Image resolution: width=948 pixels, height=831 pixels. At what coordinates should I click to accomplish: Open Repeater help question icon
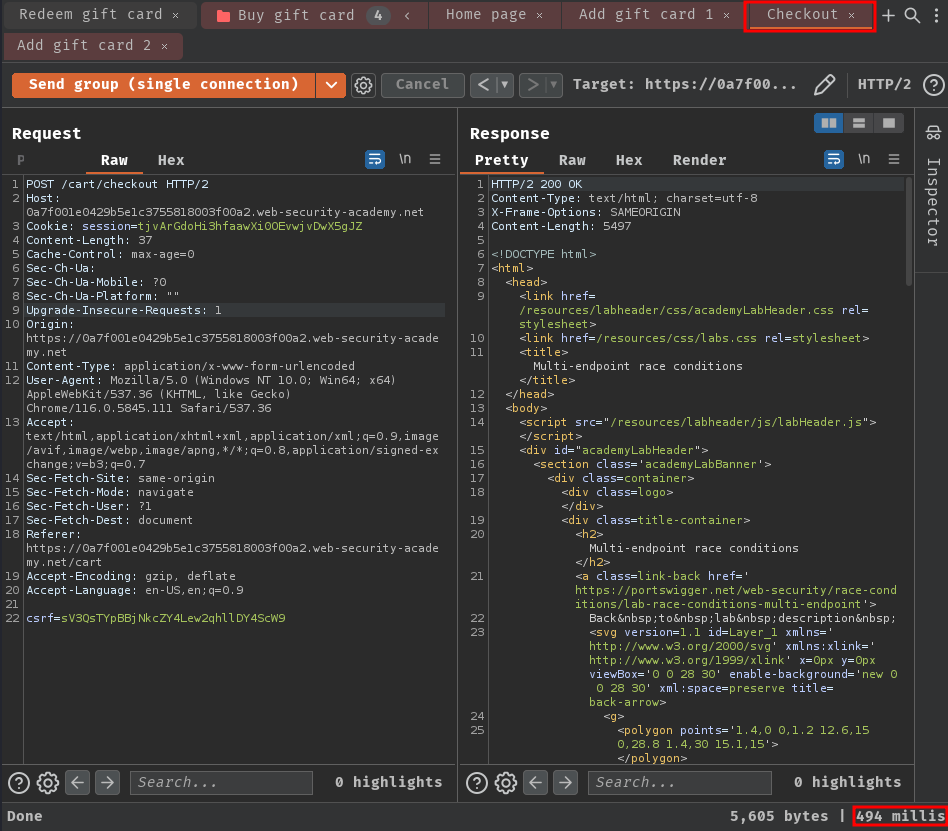933,85
